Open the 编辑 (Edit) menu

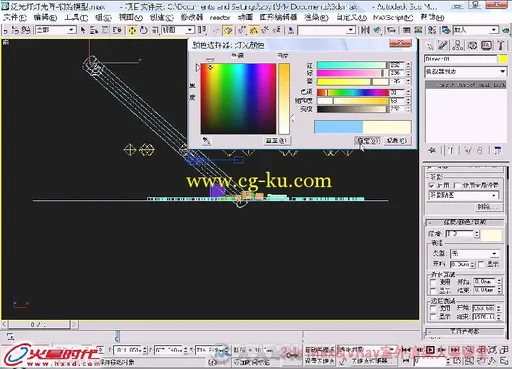(x=45, y=17)
